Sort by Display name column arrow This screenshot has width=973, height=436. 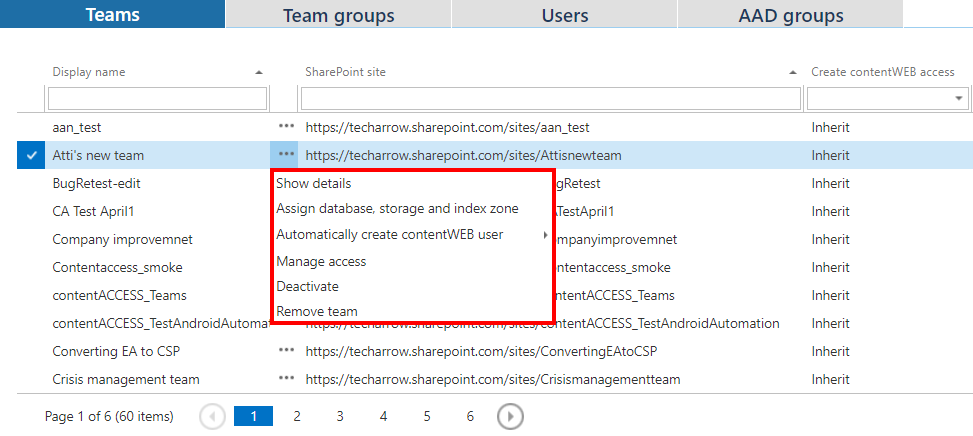pos(260,73)
